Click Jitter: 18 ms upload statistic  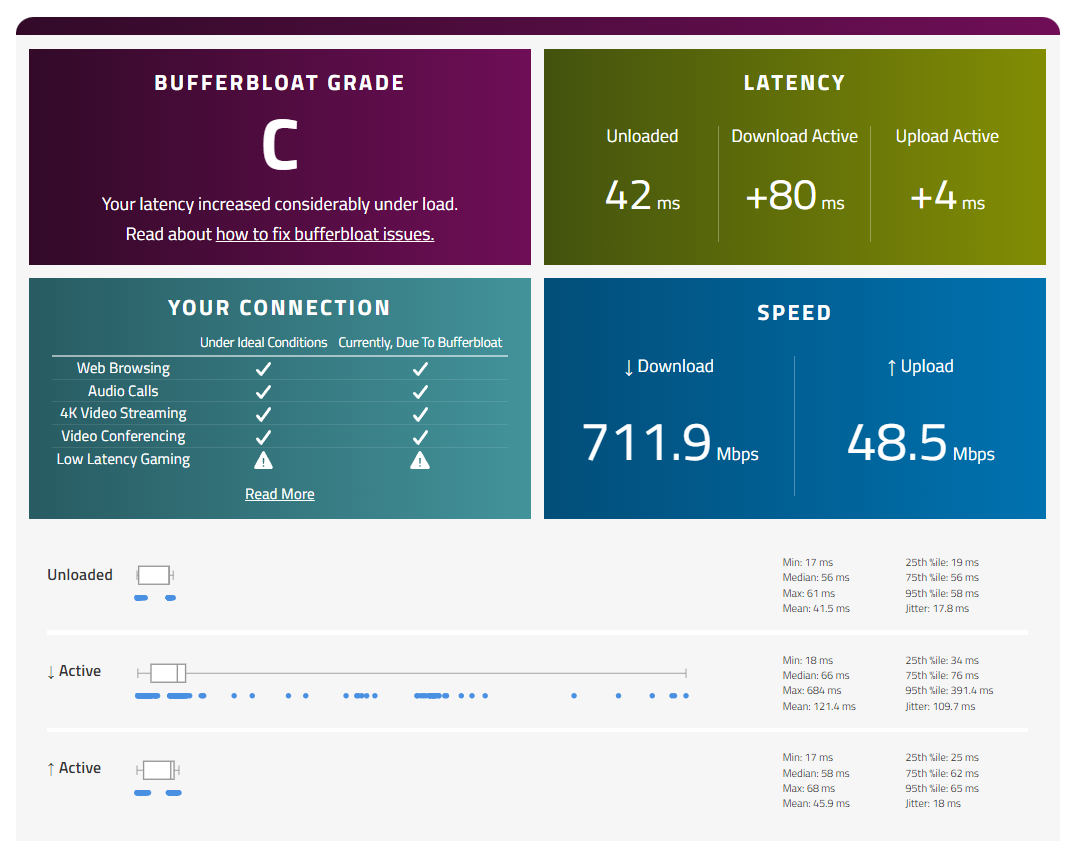click(x=933, y=804)
